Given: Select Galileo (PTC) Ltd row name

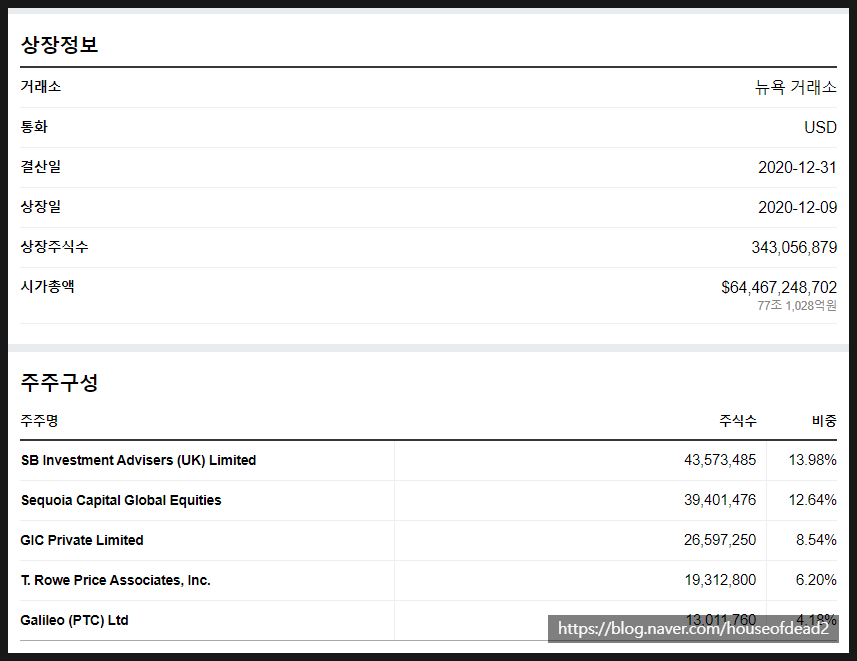Looking at the screenshot, I should [74, 620].
